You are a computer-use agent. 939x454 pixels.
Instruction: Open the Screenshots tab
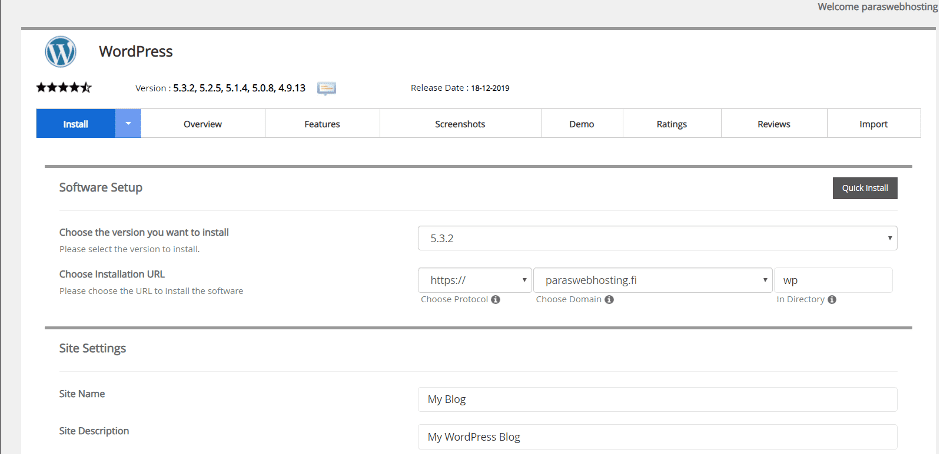tap(460, 124)
